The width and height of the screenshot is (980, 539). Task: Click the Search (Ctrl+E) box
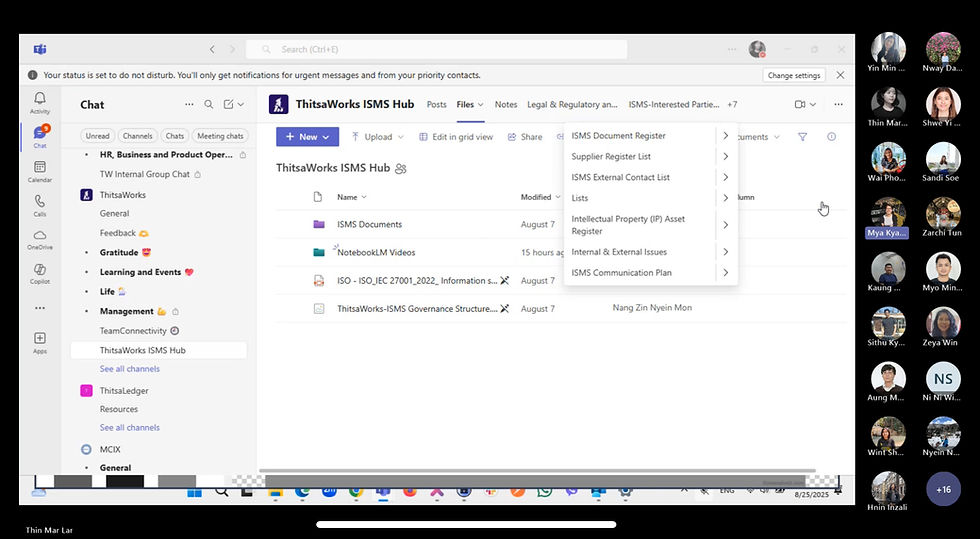coord(436,49)
